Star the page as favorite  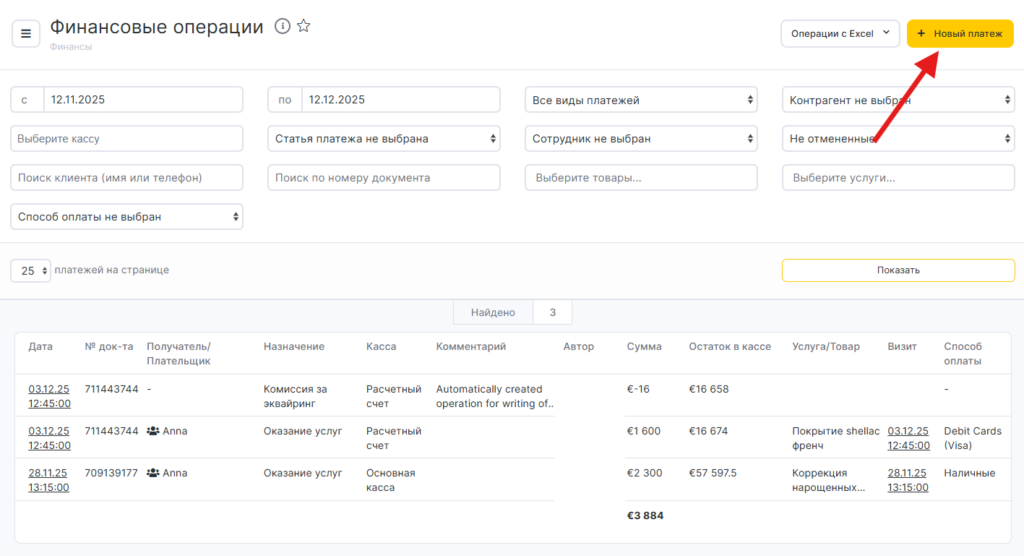(x=304, y=27)
